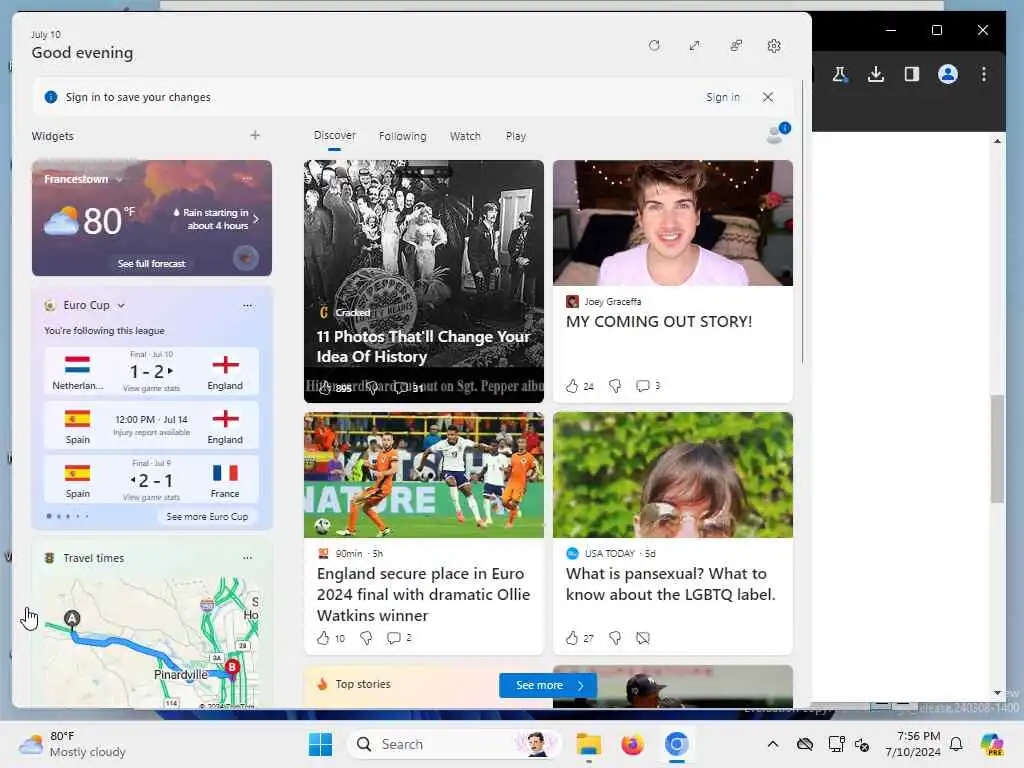The width and height of the screenshot is (1024, 768).
Task: Open Chrome labs flask icon
Action: click(840, 74)
